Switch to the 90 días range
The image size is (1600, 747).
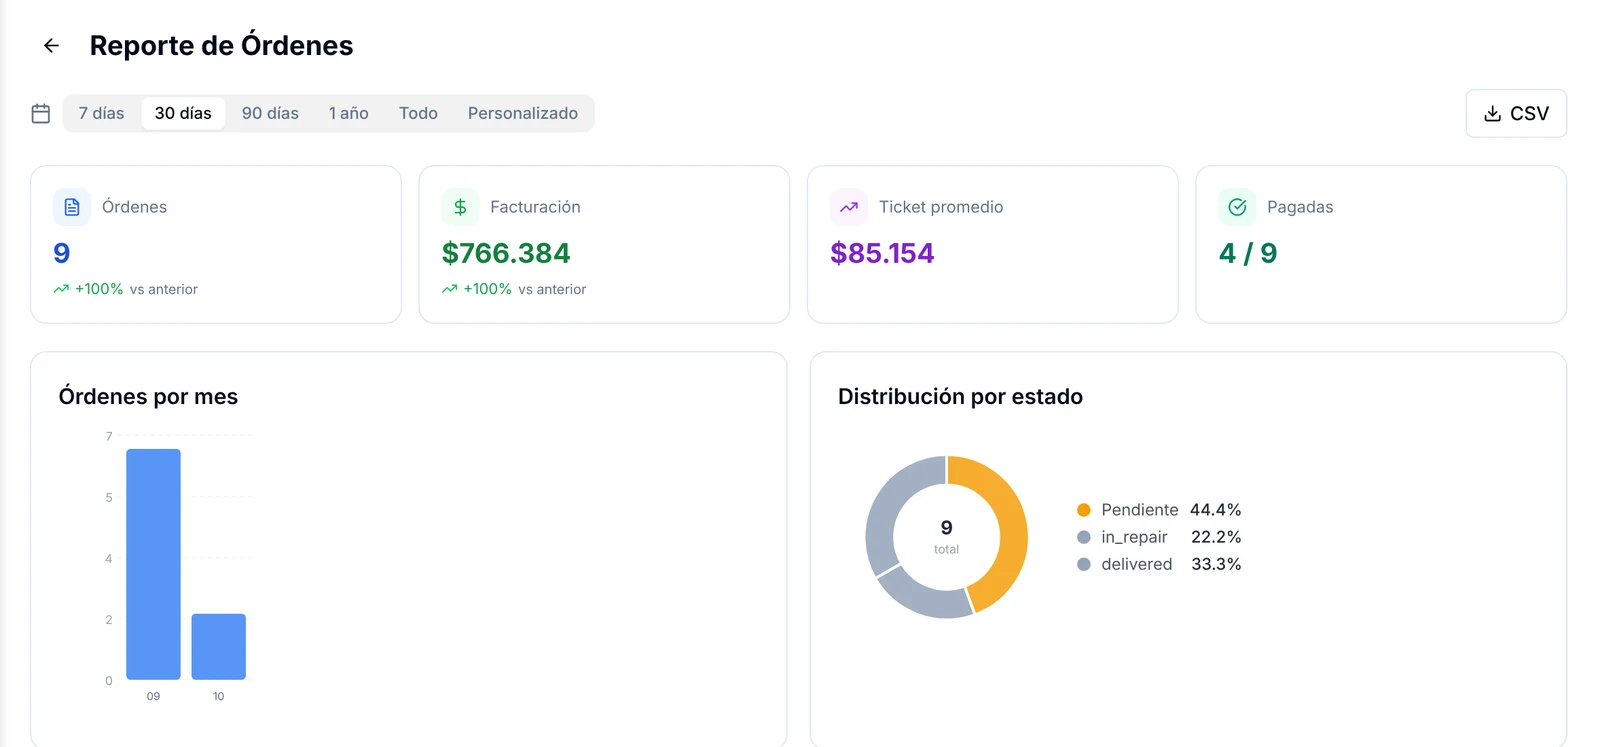pyautogui.click(x=270, y=113)
